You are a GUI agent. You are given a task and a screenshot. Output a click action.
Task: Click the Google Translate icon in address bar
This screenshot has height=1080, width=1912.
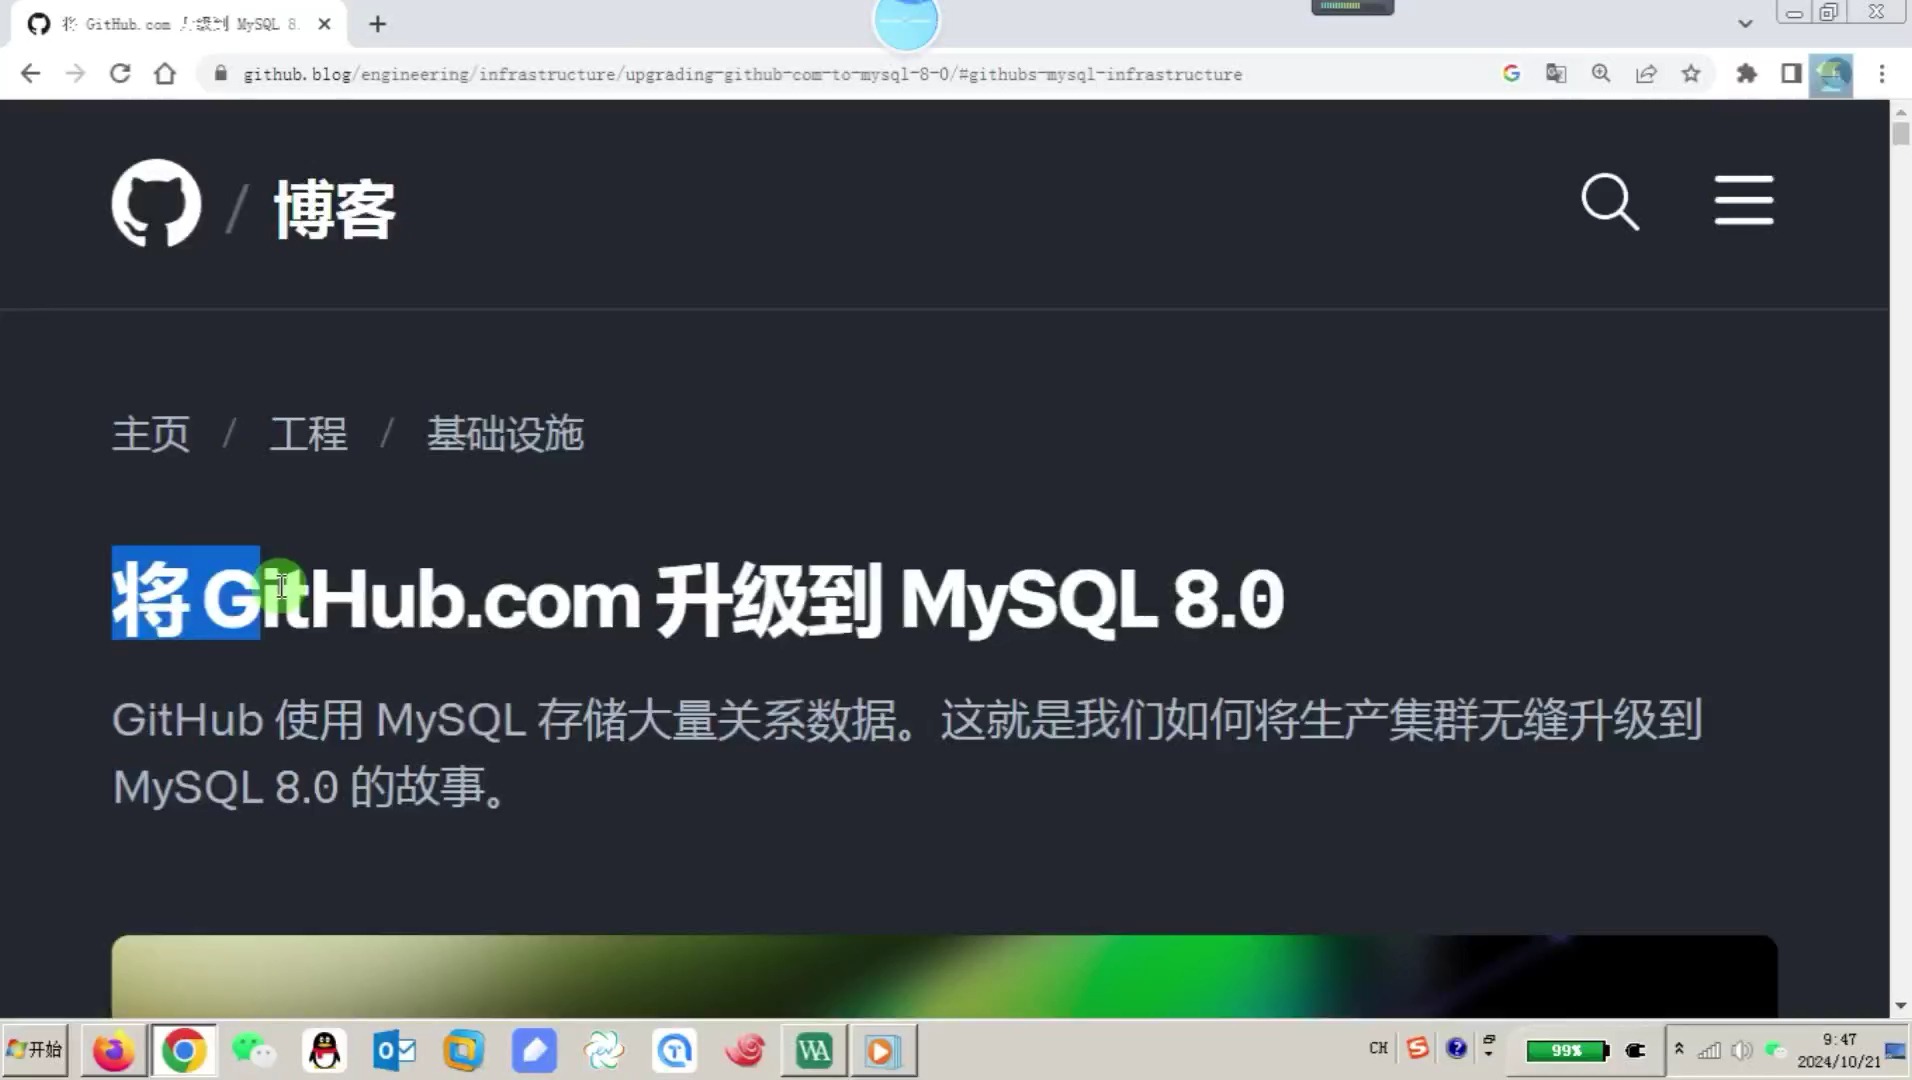pyautogui.click(x=1556, y=73)
